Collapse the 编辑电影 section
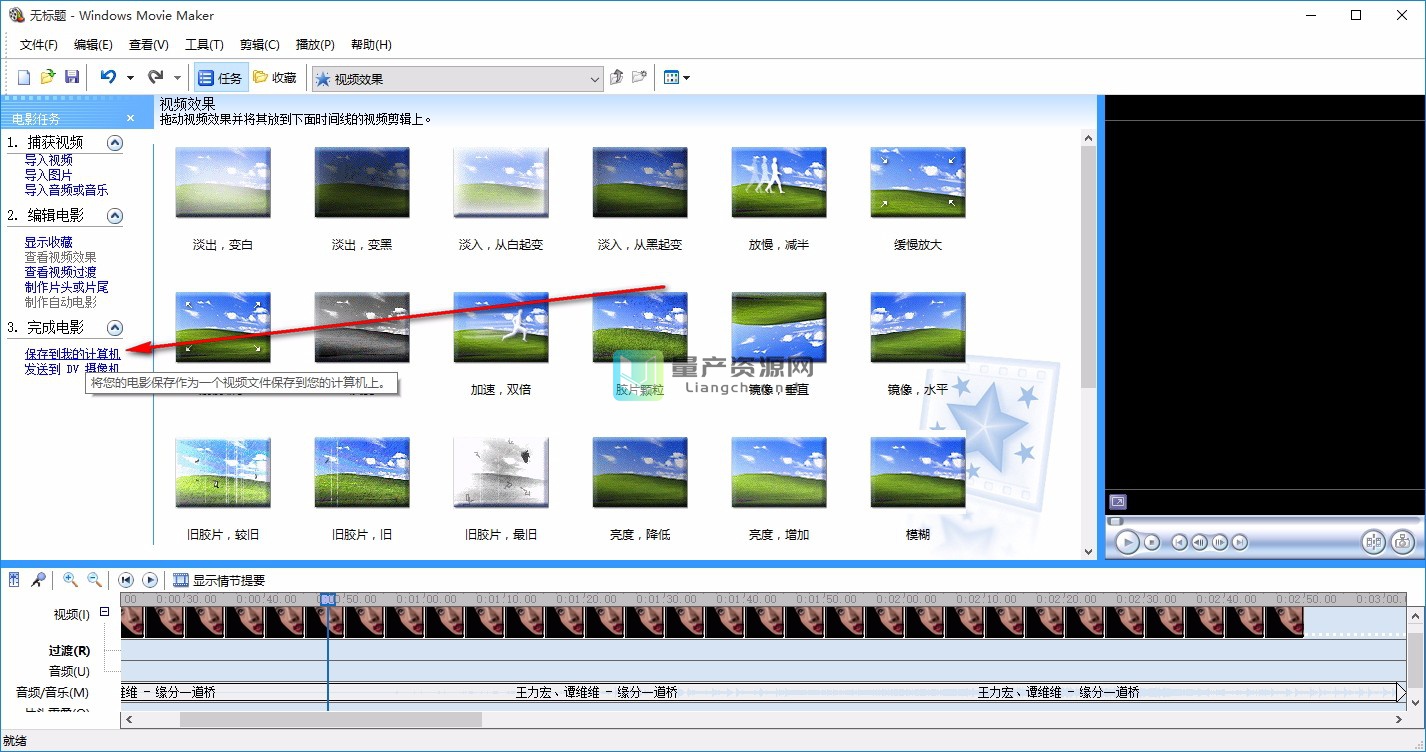 tap(115, 215)
